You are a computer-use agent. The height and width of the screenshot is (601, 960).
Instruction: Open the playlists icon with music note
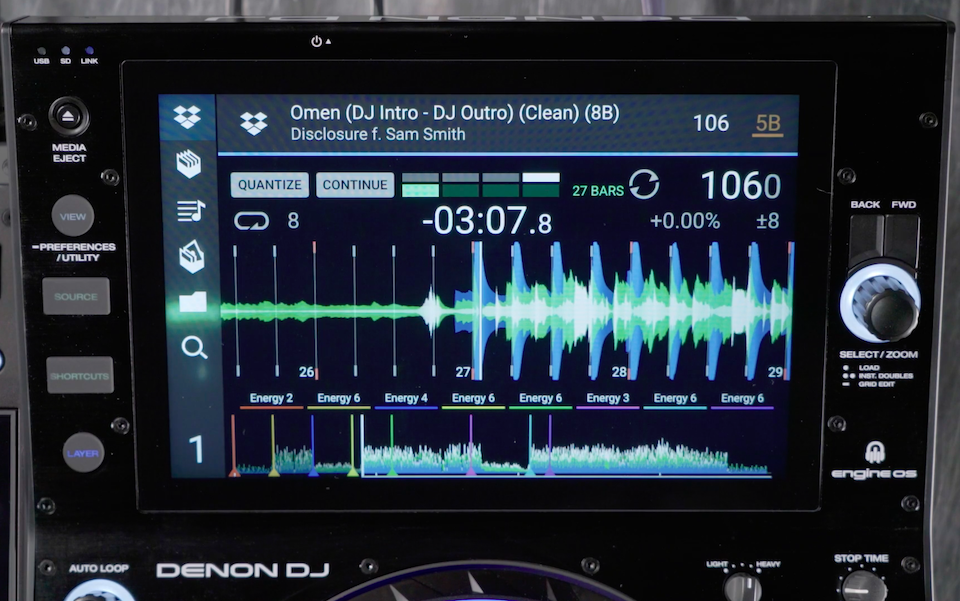coord(190,210)
